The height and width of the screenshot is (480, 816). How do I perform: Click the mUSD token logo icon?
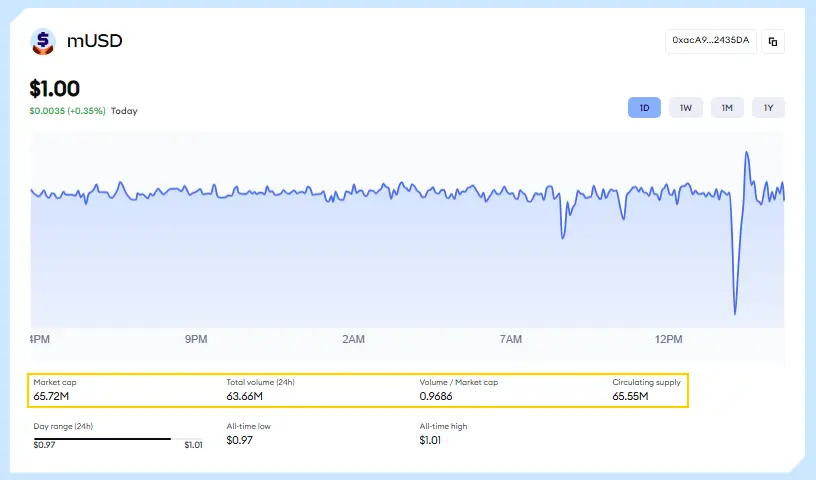tap(43, 42)
